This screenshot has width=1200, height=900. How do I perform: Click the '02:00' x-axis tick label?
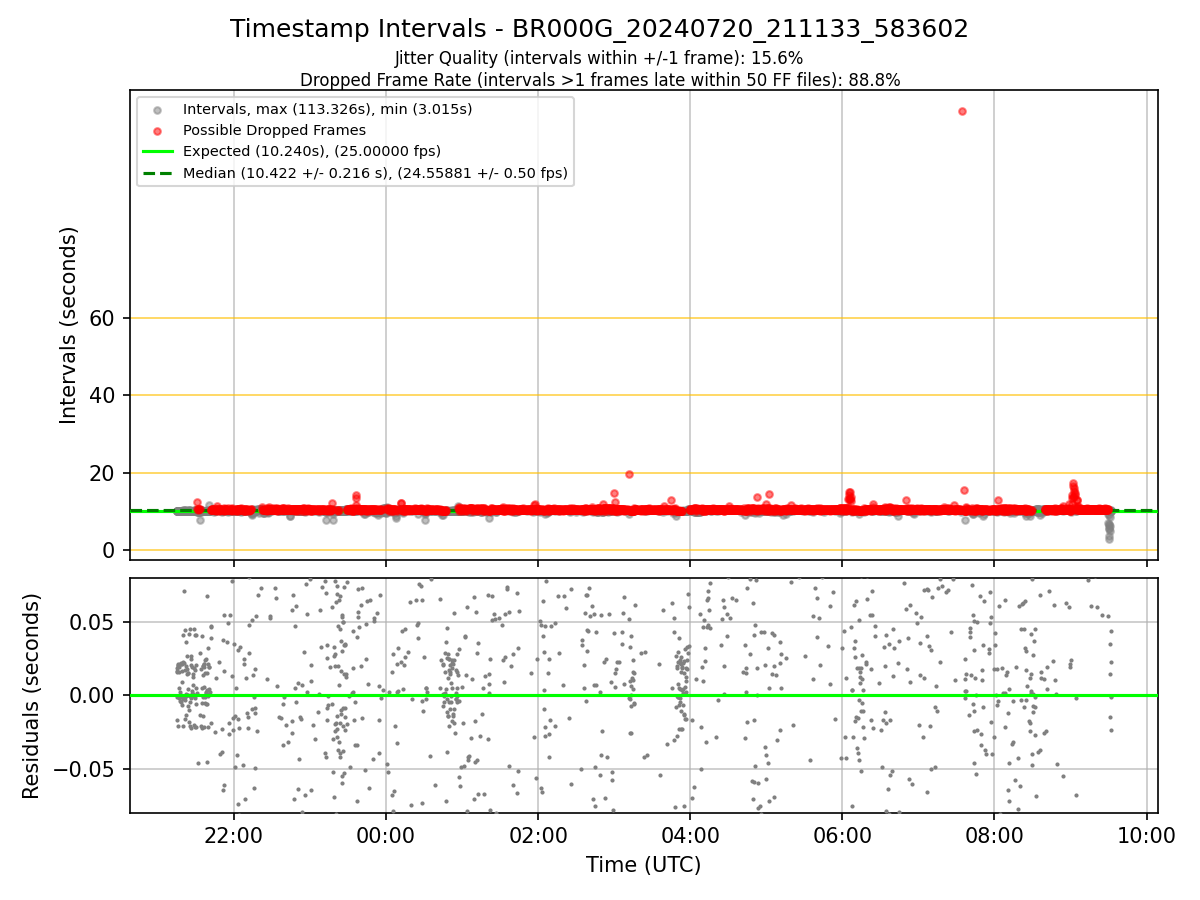click(538, 835)
